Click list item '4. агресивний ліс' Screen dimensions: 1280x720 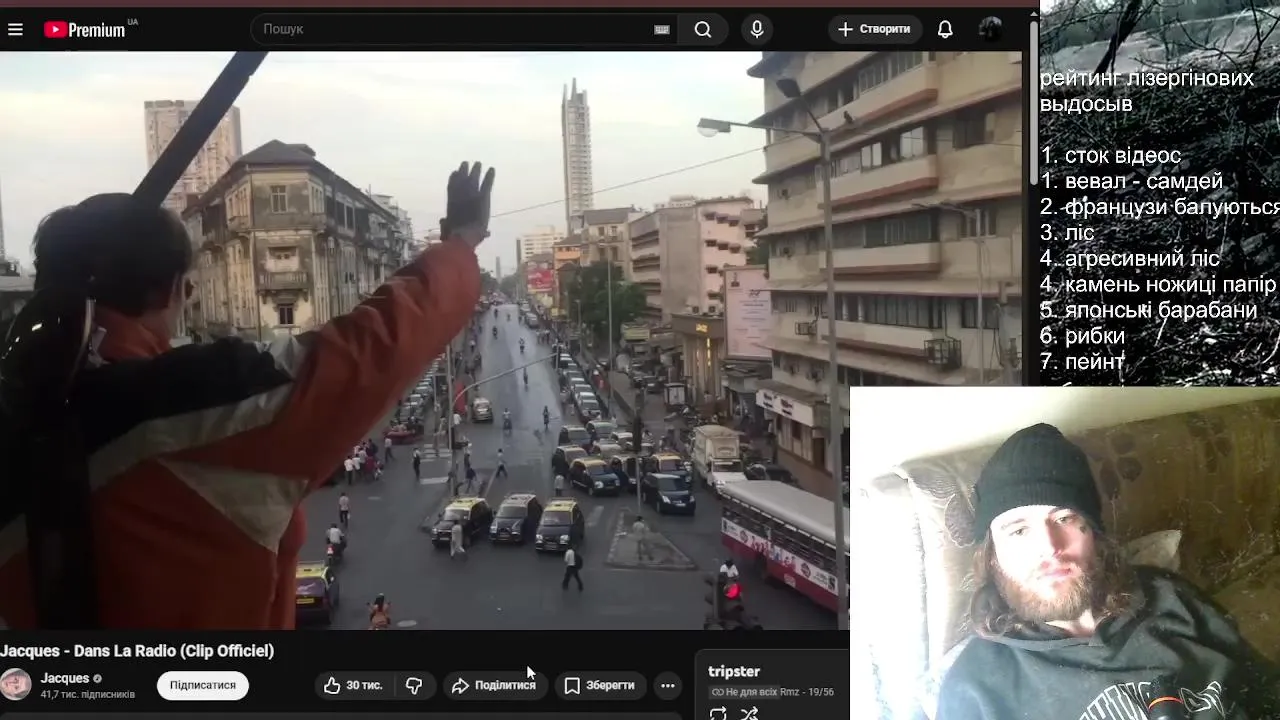[x=1130, y=259]
